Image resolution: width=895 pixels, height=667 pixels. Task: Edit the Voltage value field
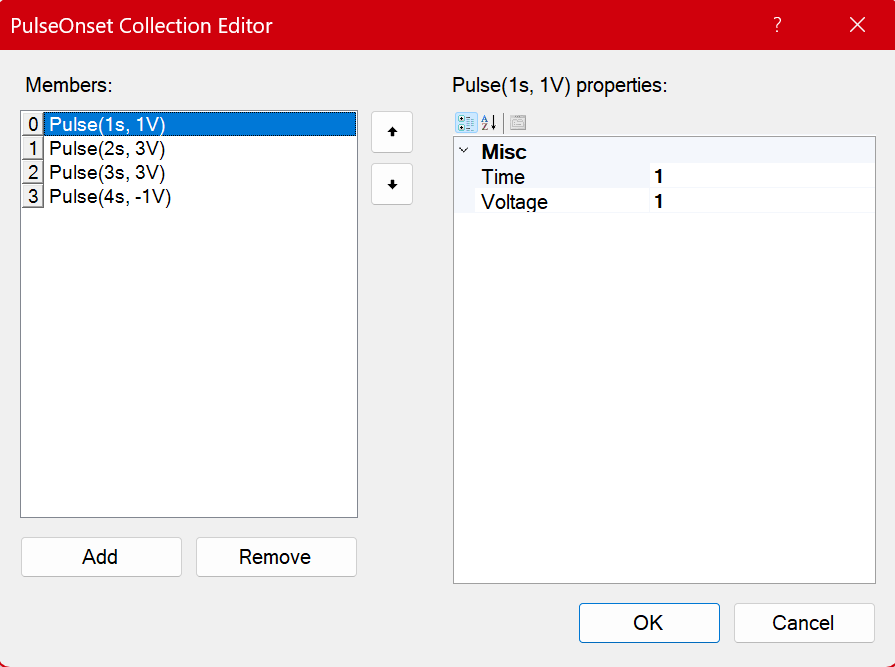(x=761, y=201)
